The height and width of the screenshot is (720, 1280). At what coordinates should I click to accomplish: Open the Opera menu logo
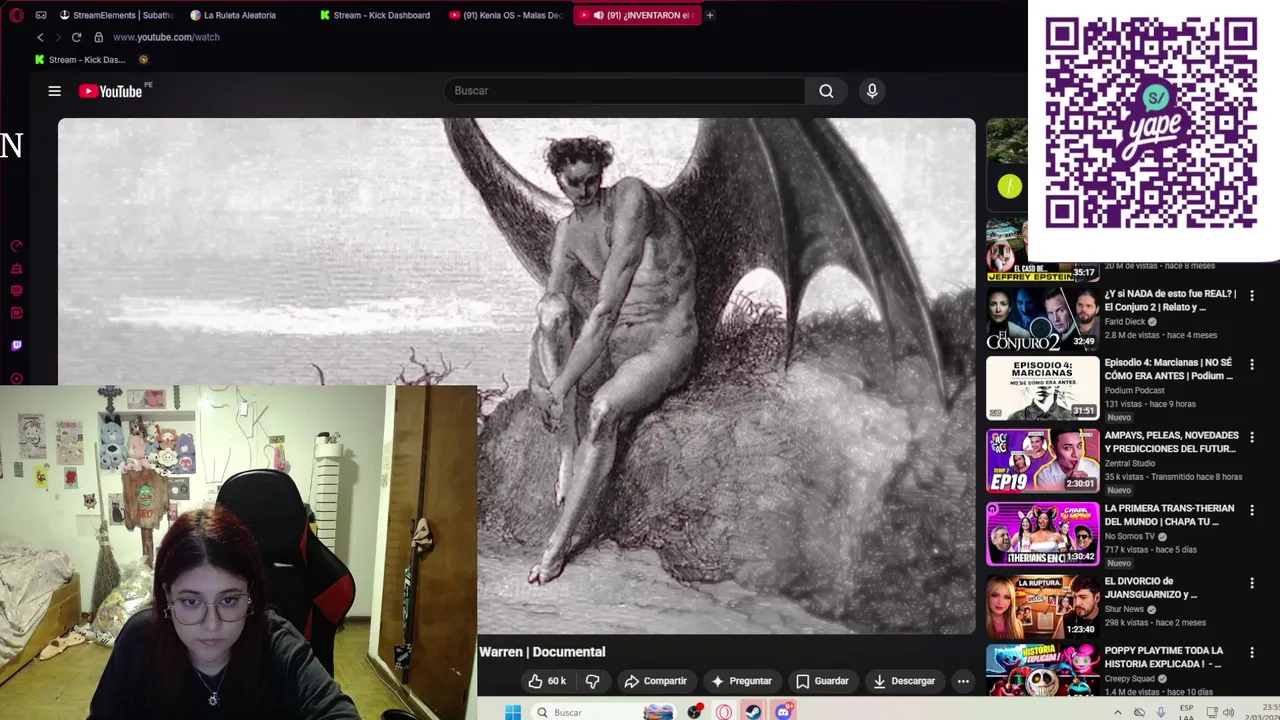[x=16, y=15]
